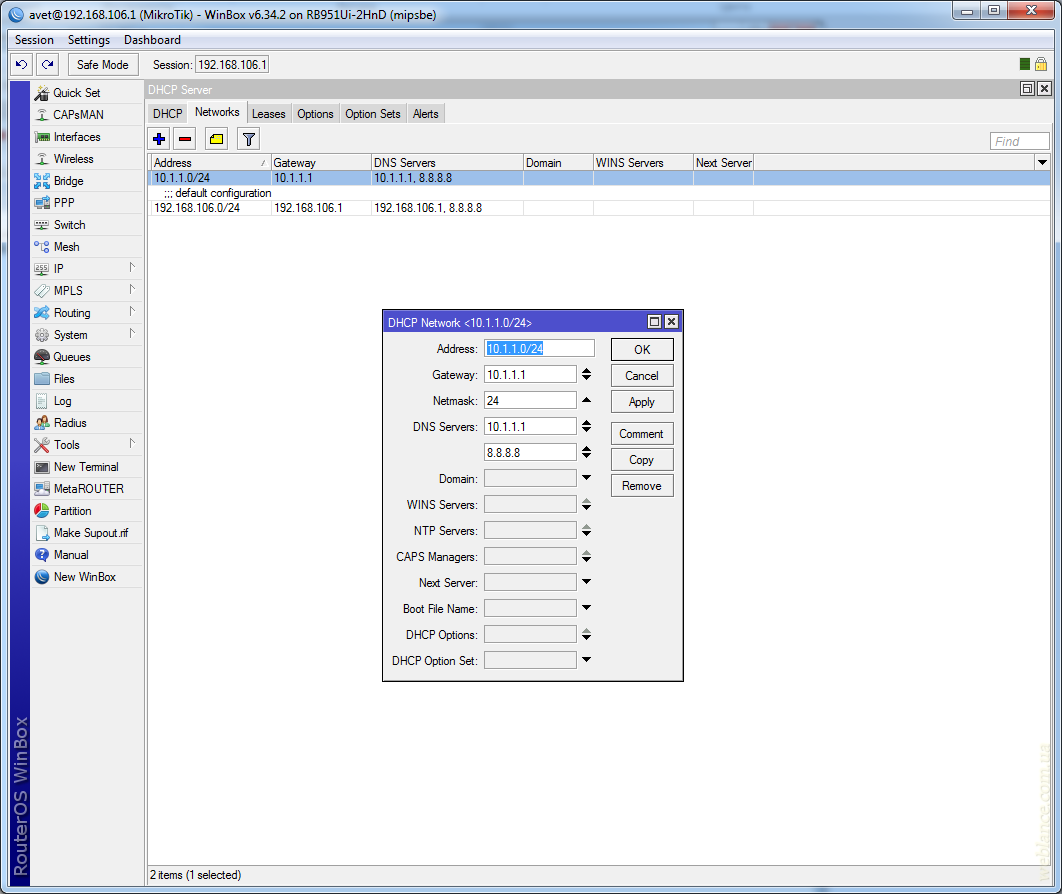Viewport: 1062px width, 894px height.
Task: Click the blue plus add network icon
Action: point(159,139)
